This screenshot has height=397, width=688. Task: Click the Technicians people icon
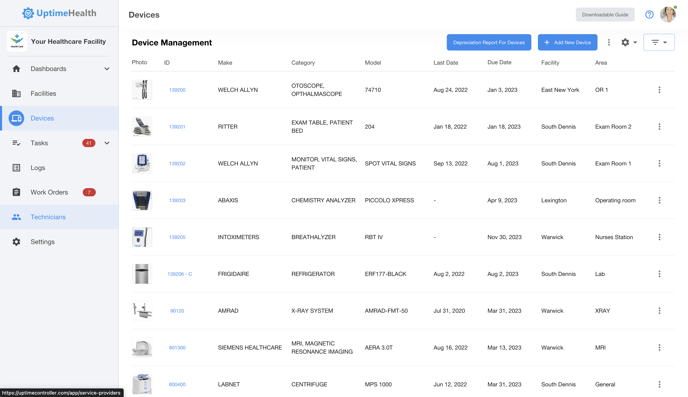(16, 217)
